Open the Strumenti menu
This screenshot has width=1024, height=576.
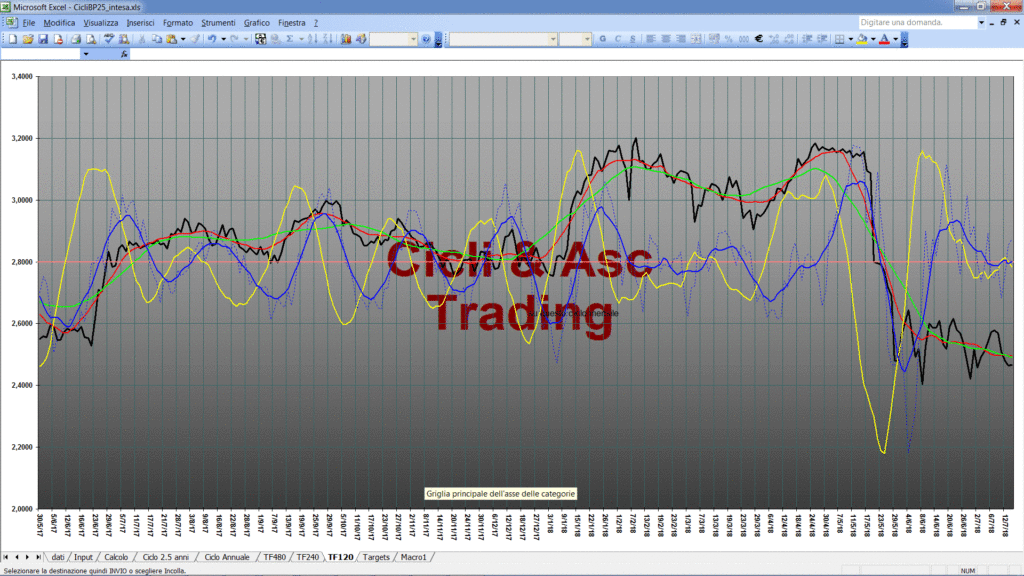pos(218,23)
